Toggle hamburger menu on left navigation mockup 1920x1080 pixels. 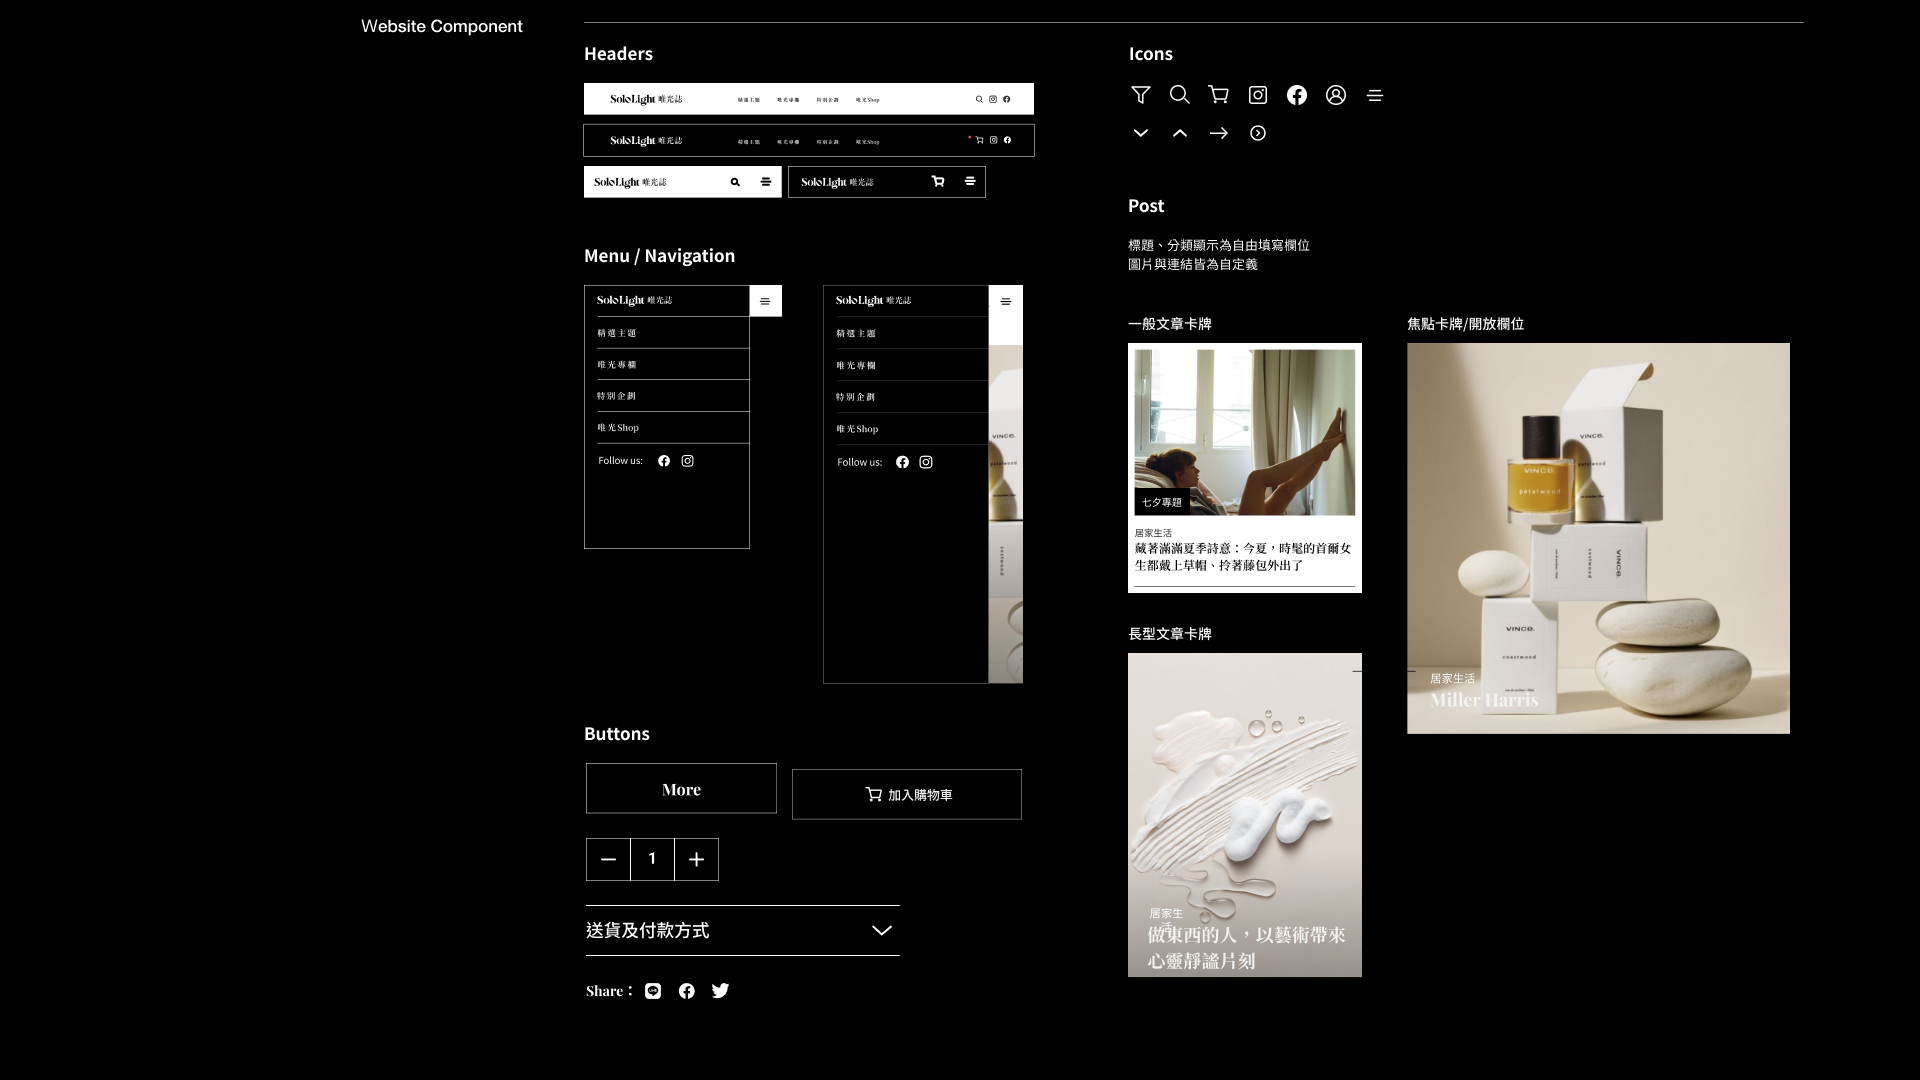pos(765,301)
